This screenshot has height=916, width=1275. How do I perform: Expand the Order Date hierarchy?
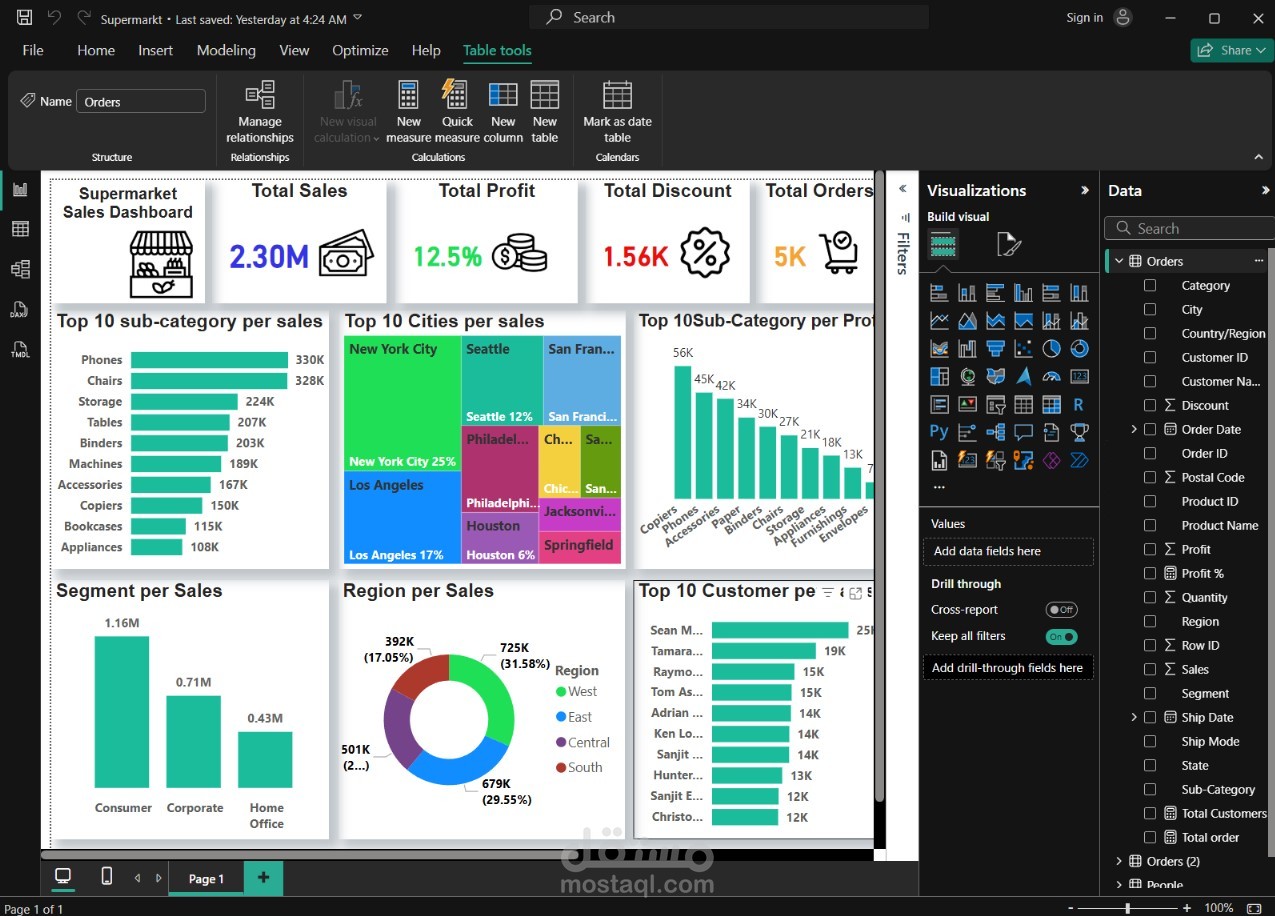click(x=1134, y=429)
